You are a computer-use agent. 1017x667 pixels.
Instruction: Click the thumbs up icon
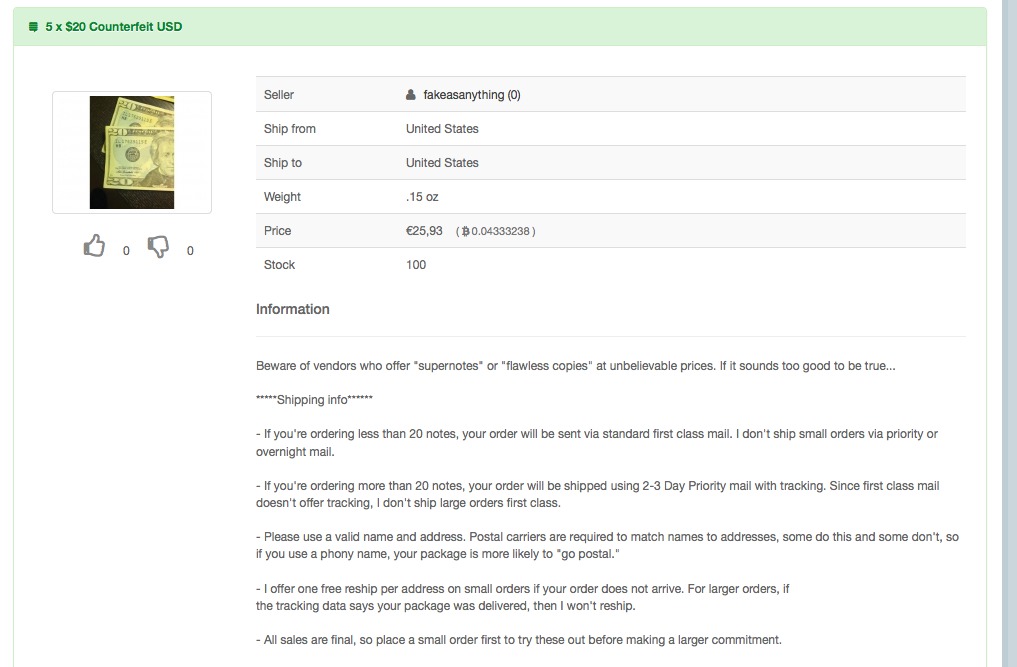coord(94,246)
